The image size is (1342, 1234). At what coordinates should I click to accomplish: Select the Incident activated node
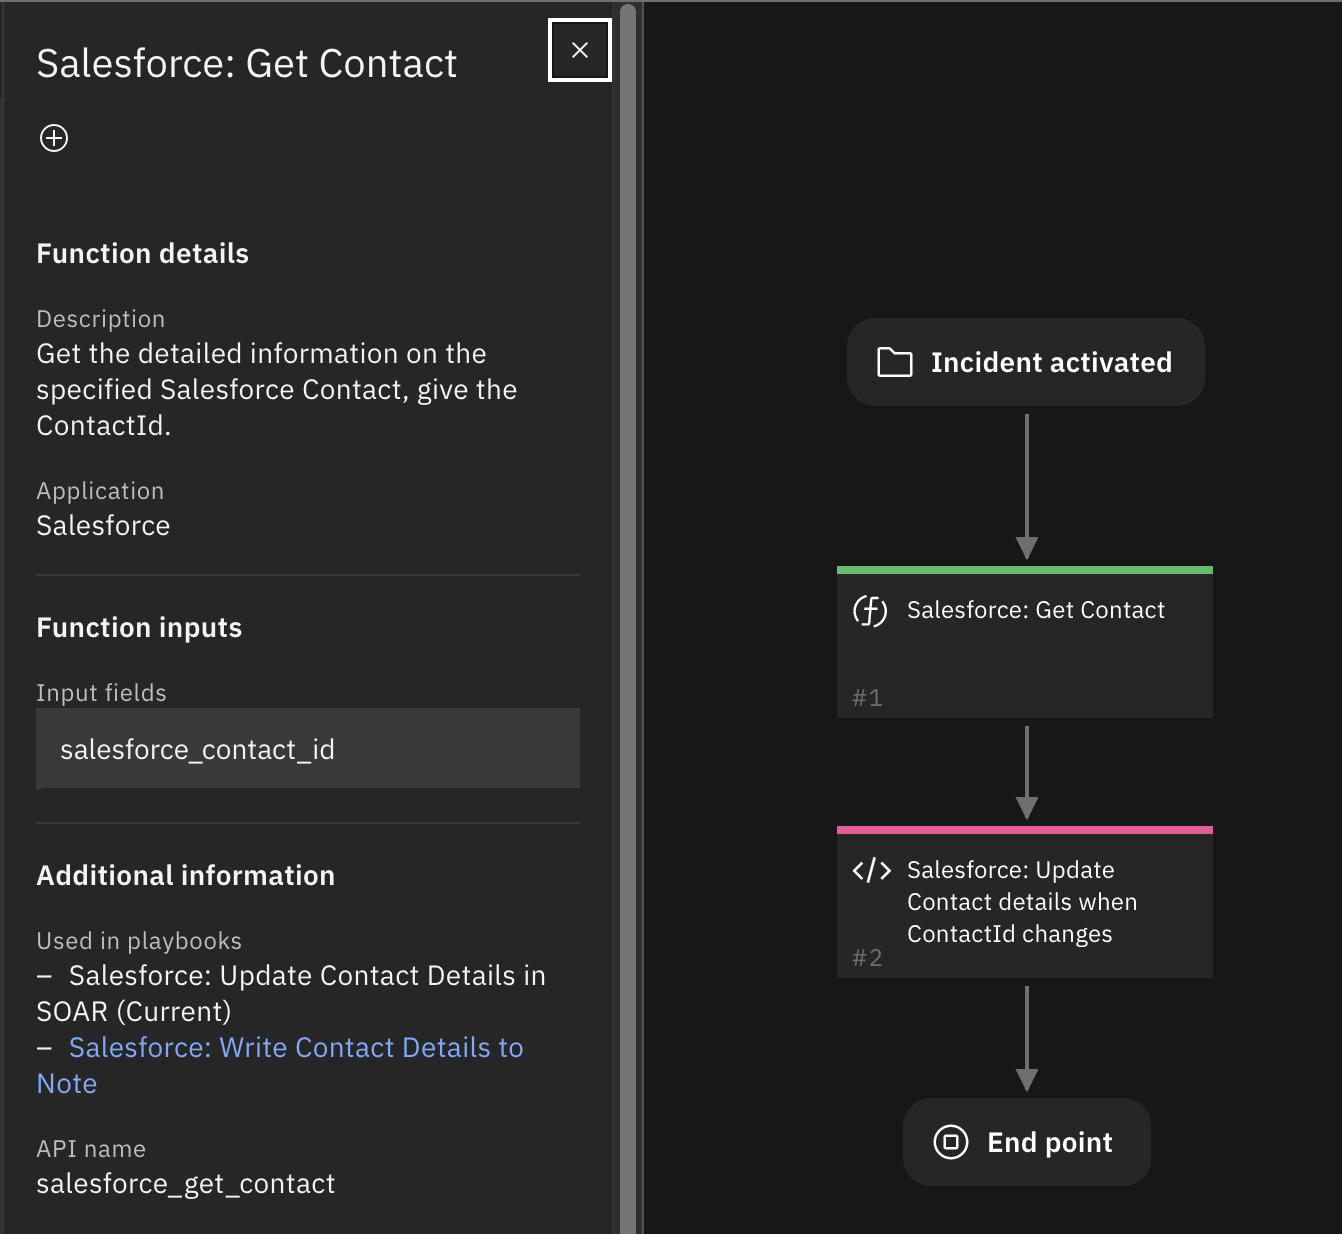tap(1026, 362)
